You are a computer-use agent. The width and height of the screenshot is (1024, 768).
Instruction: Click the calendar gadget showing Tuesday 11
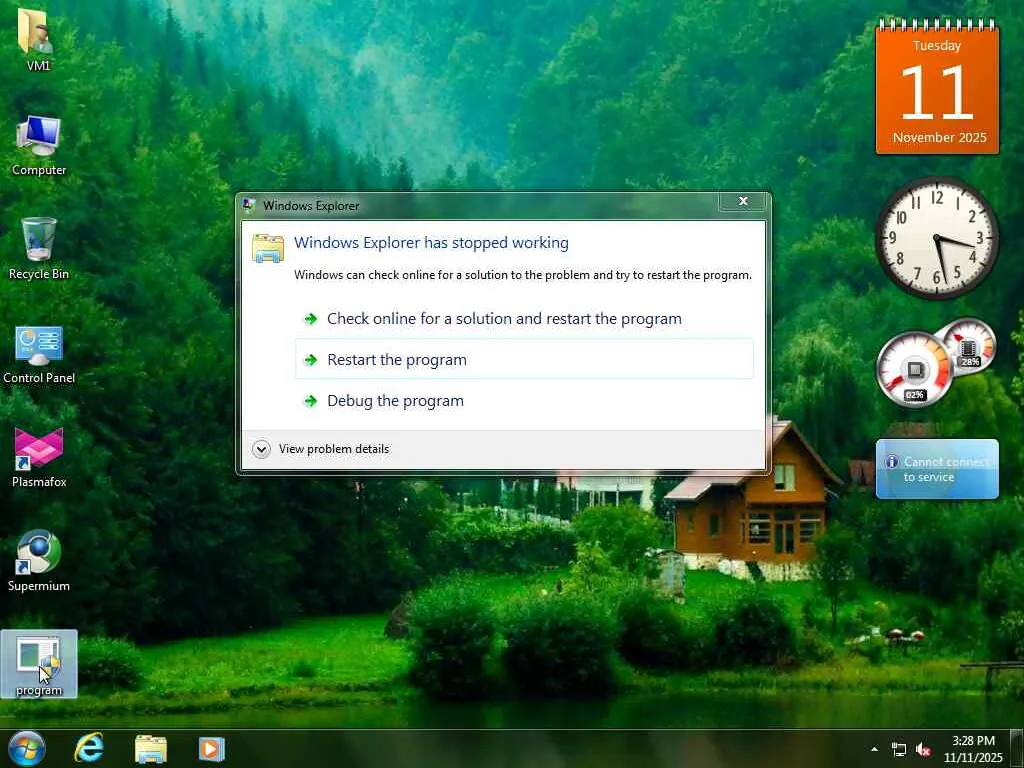[x=937, y=87]
